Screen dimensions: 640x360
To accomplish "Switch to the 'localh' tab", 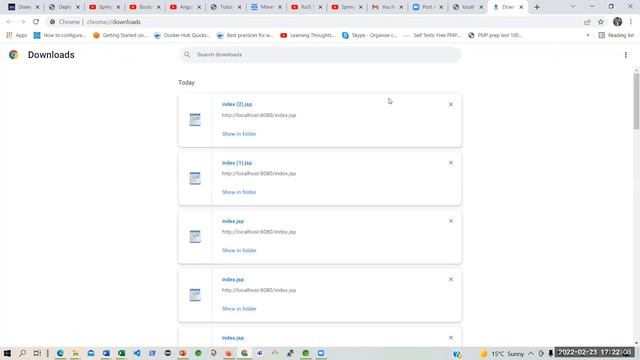I will pos(468,7).
